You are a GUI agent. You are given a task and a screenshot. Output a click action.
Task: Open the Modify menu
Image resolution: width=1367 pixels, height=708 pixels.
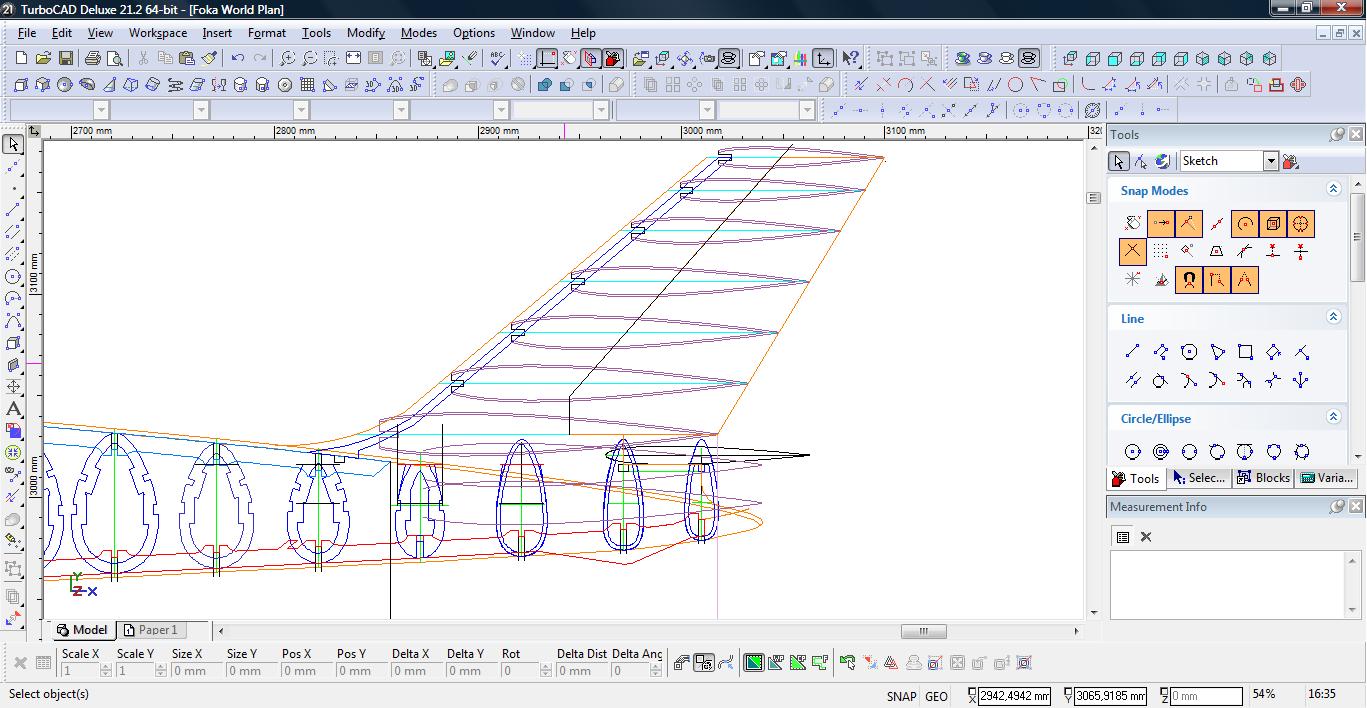point(365,33)
